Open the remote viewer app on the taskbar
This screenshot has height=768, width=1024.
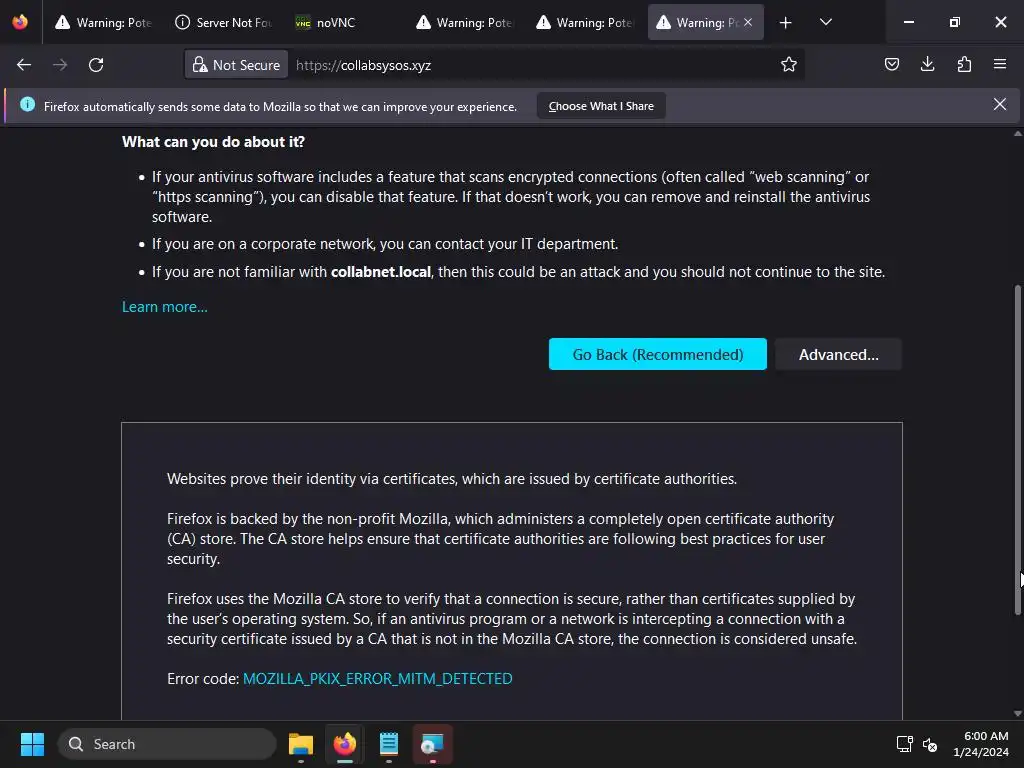[432, 744]
